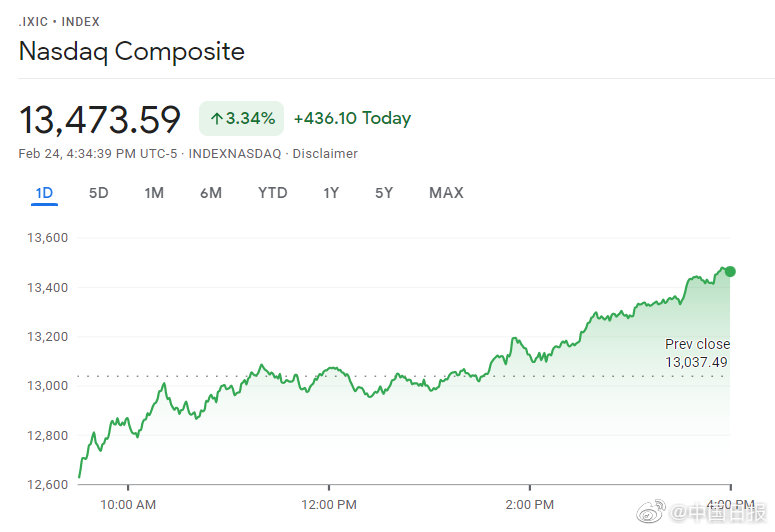Click the Nasdaq Composite title

[132, 52]
